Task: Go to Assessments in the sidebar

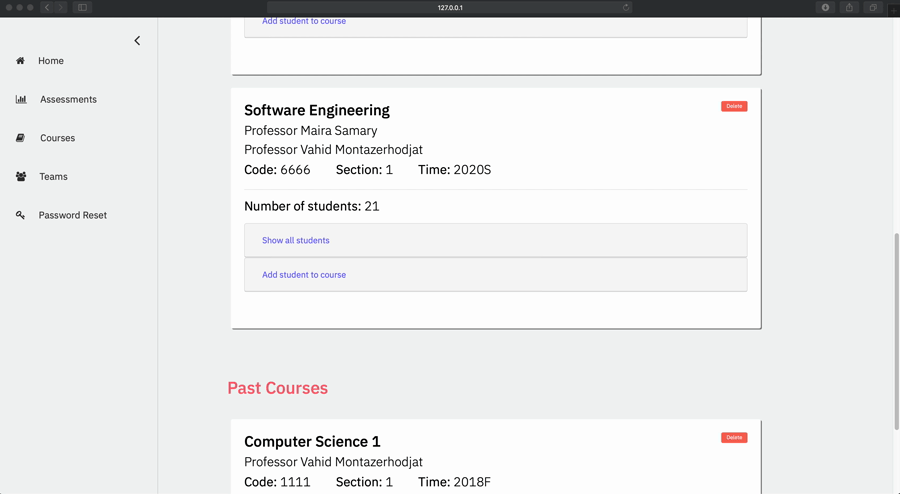Action: tap(68, 99)
